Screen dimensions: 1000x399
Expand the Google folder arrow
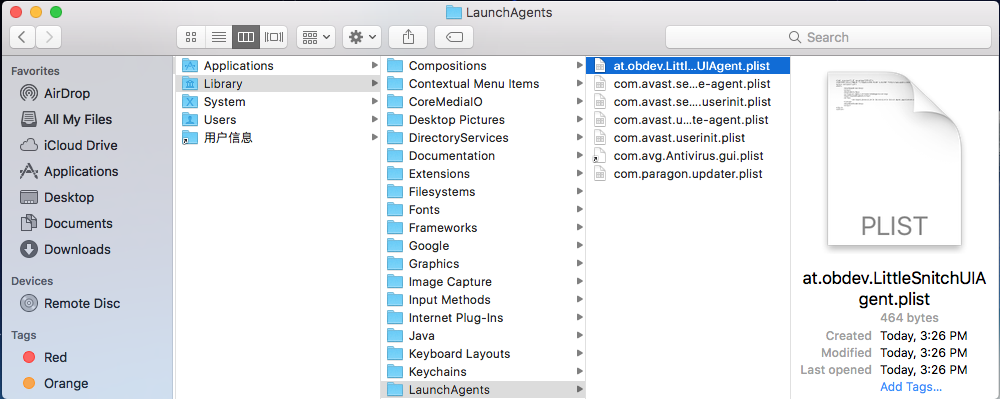click(579, 245)
